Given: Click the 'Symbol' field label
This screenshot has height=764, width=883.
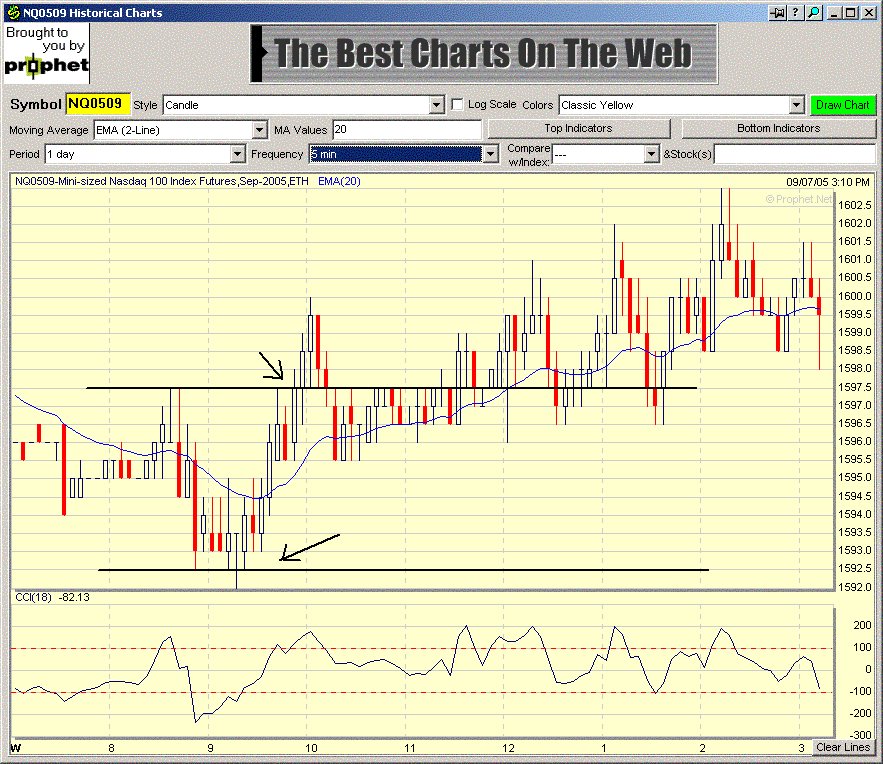Looking at the screenshot, I should [x=35, y=105].
